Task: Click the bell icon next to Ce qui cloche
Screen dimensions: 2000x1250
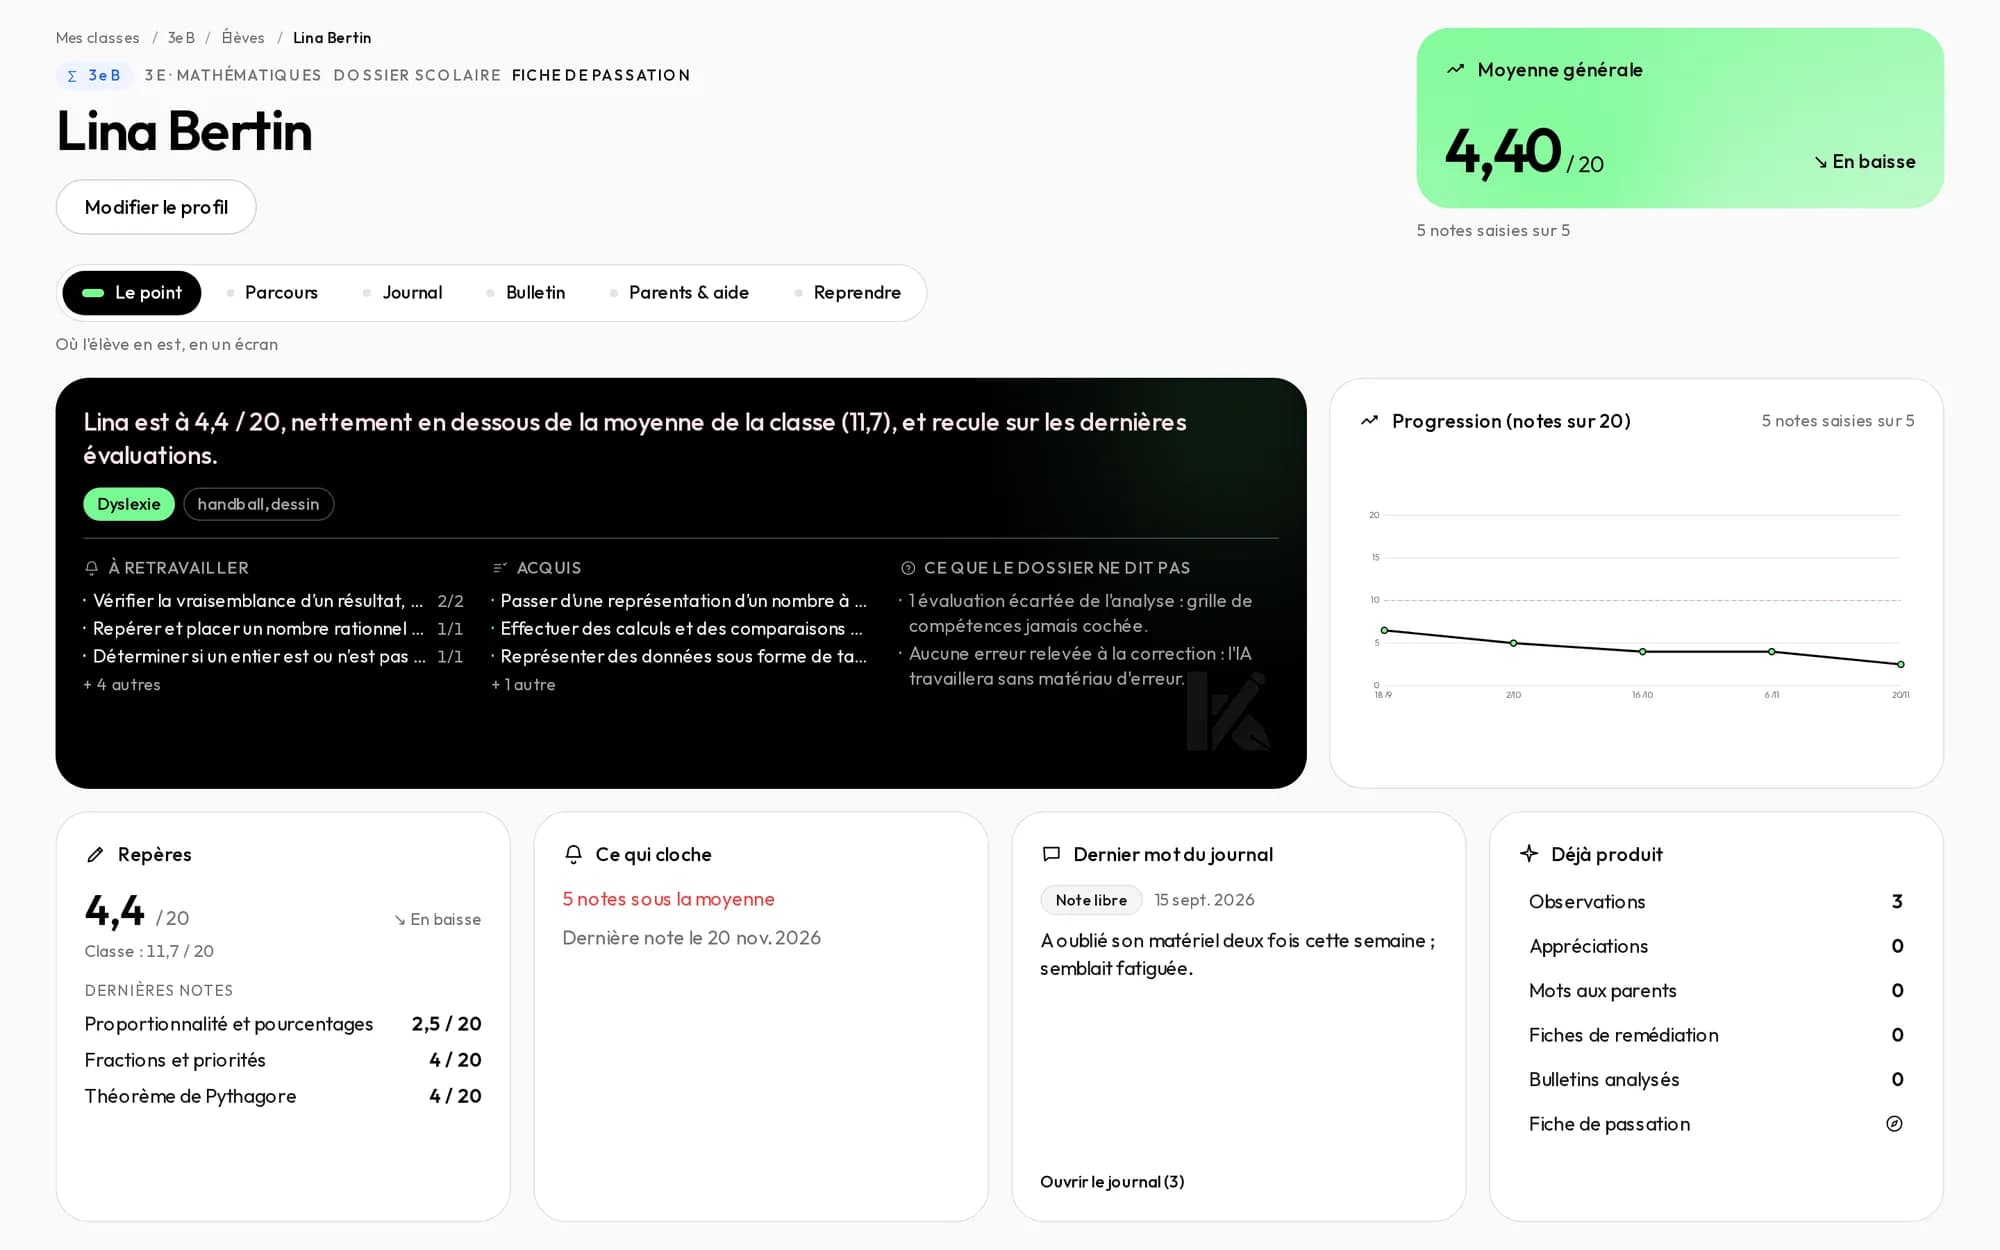Action: (573, 854)
